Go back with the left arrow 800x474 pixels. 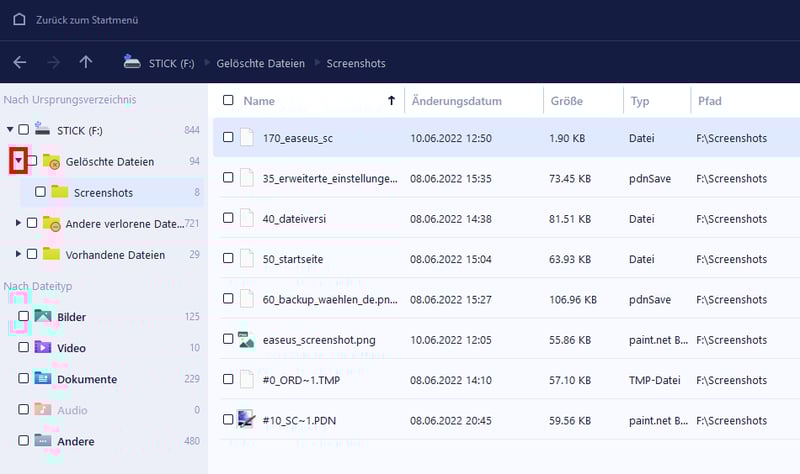[x=20, y=62]
